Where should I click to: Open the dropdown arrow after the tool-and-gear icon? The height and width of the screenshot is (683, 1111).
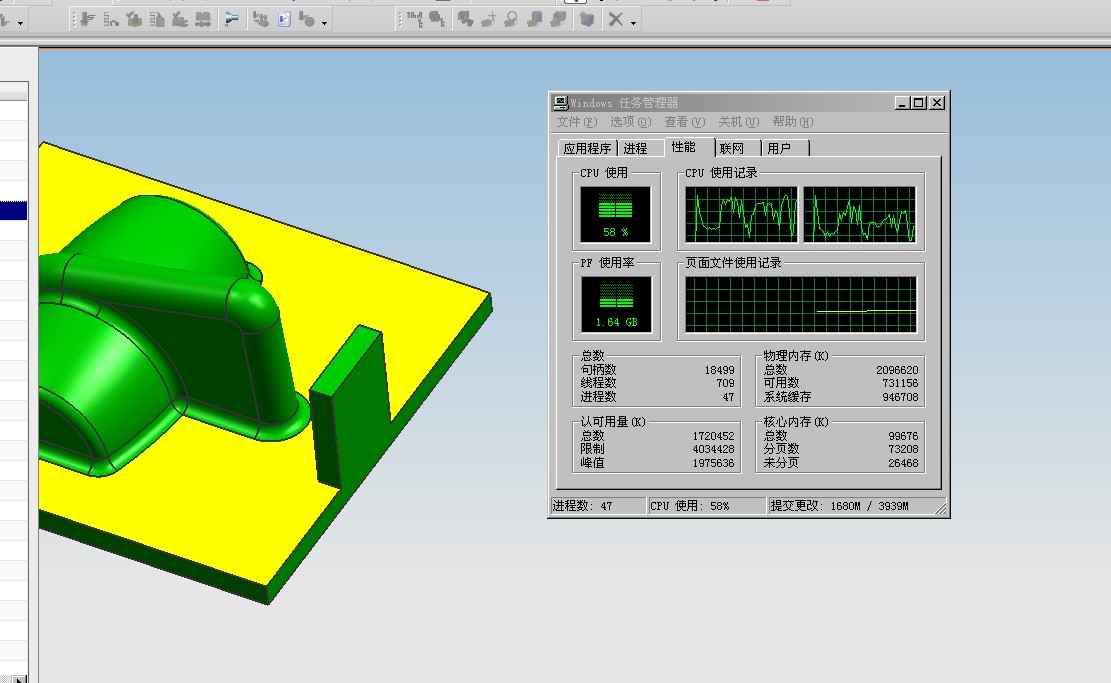pyautogui.click(x=325, y=23)
